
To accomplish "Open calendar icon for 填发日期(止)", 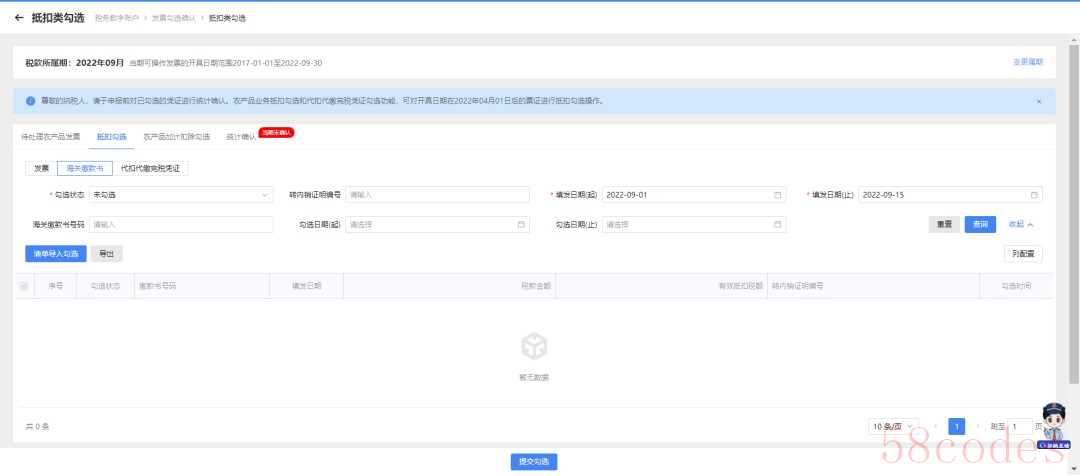I will (1034, 194).
